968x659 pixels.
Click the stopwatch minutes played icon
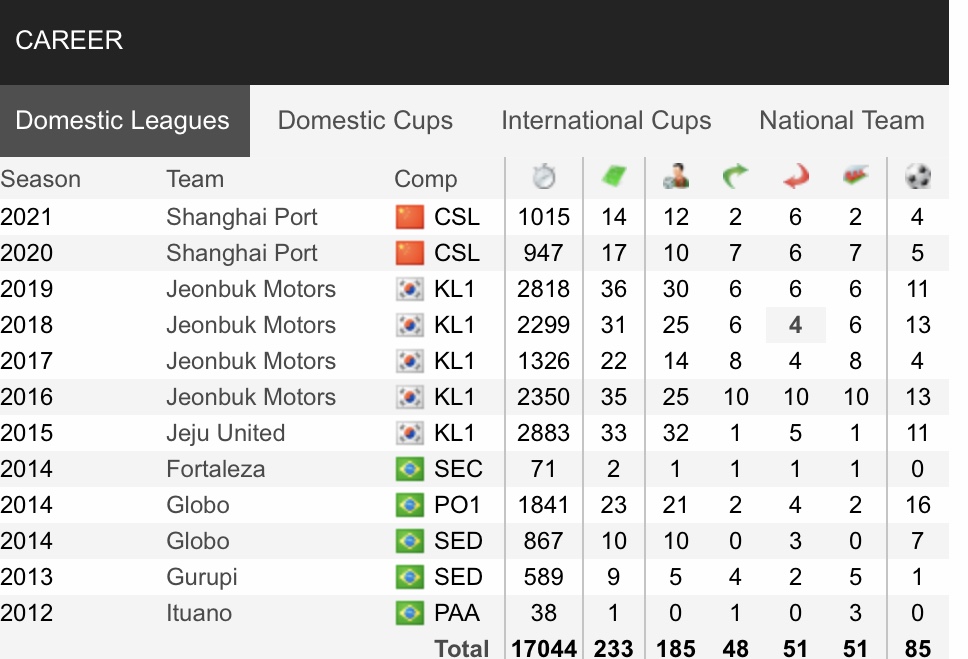click(544, 177)
